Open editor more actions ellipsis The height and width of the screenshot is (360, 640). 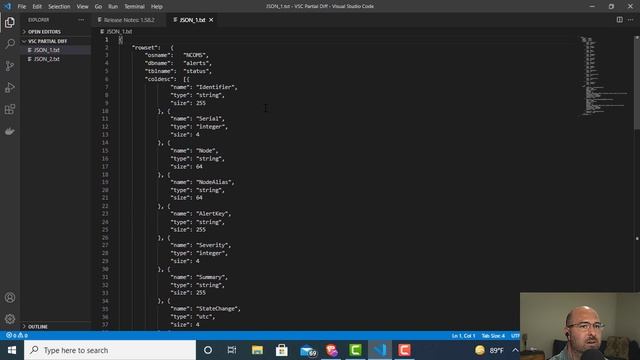click(631, 20)
